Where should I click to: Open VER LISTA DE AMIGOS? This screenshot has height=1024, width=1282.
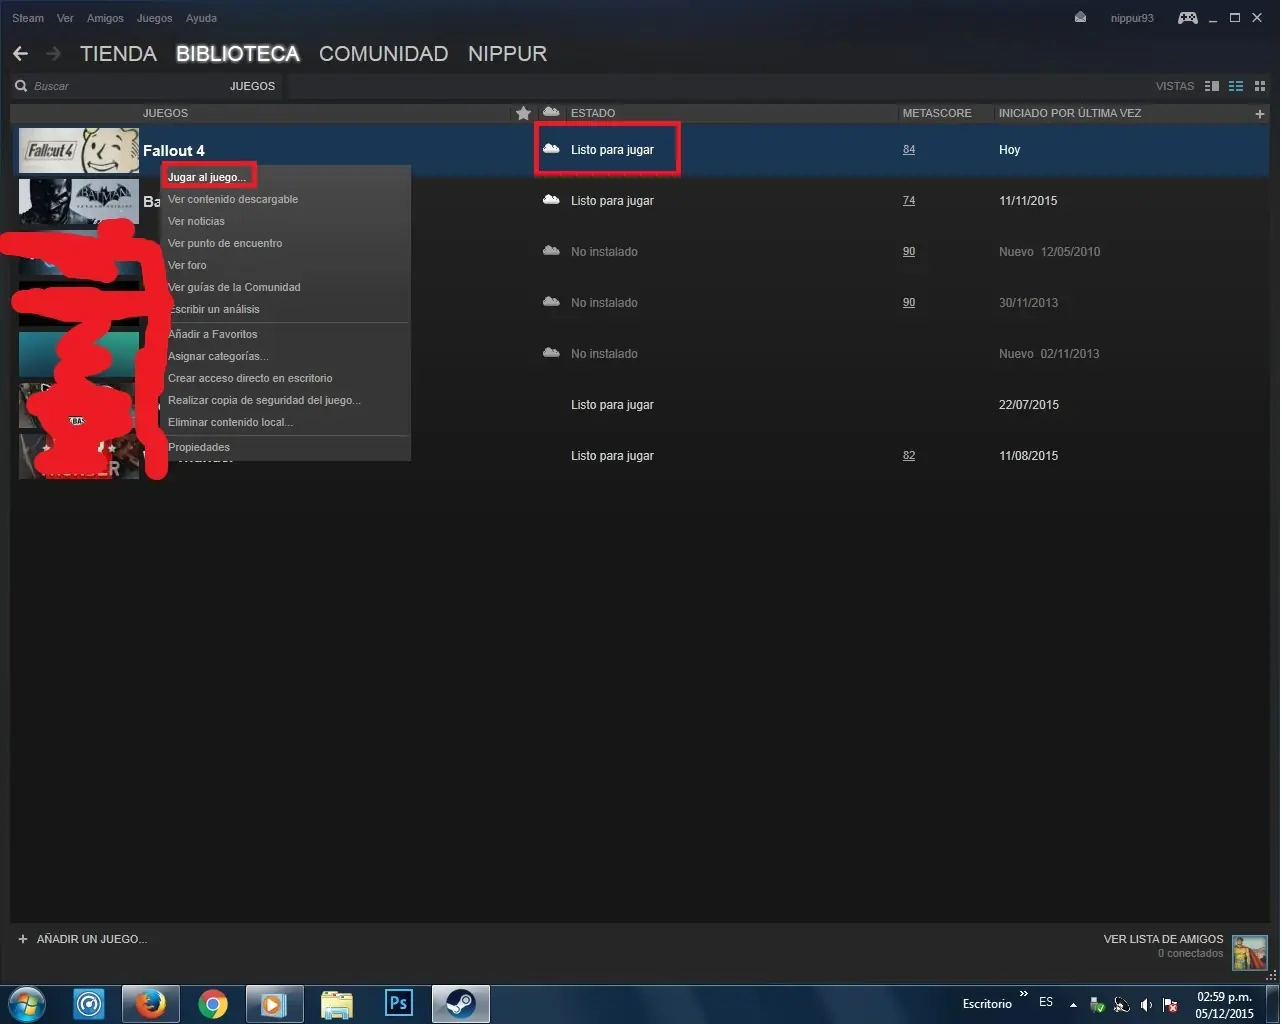point(1163,939)
